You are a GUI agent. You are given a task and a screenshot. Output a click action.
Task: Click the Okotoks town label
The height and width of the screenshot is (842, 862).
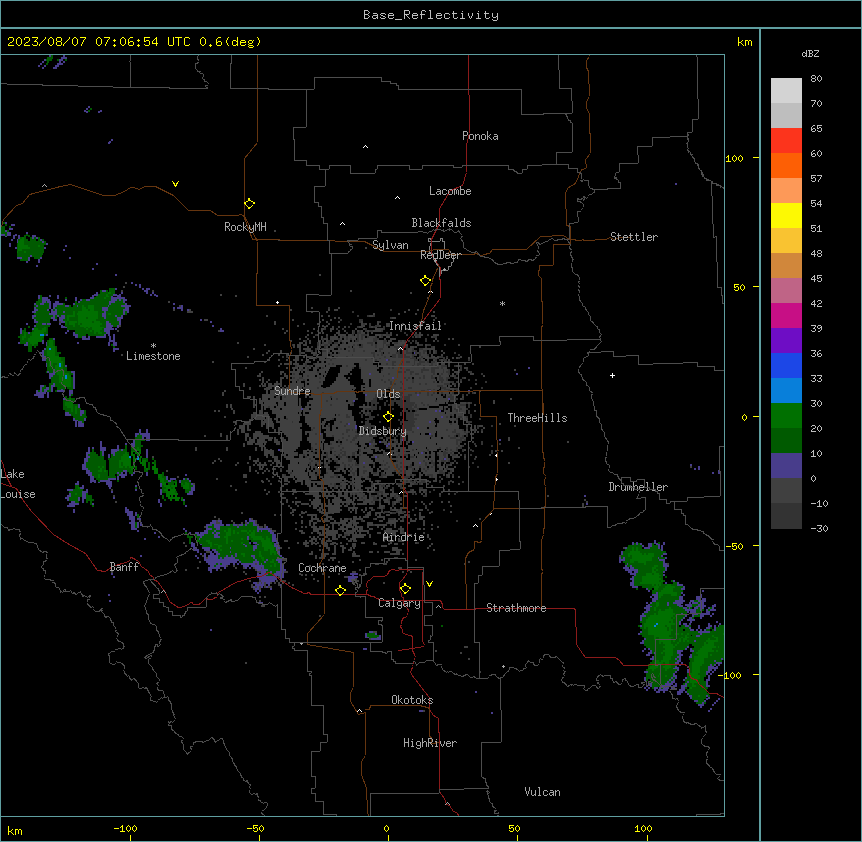412,700
